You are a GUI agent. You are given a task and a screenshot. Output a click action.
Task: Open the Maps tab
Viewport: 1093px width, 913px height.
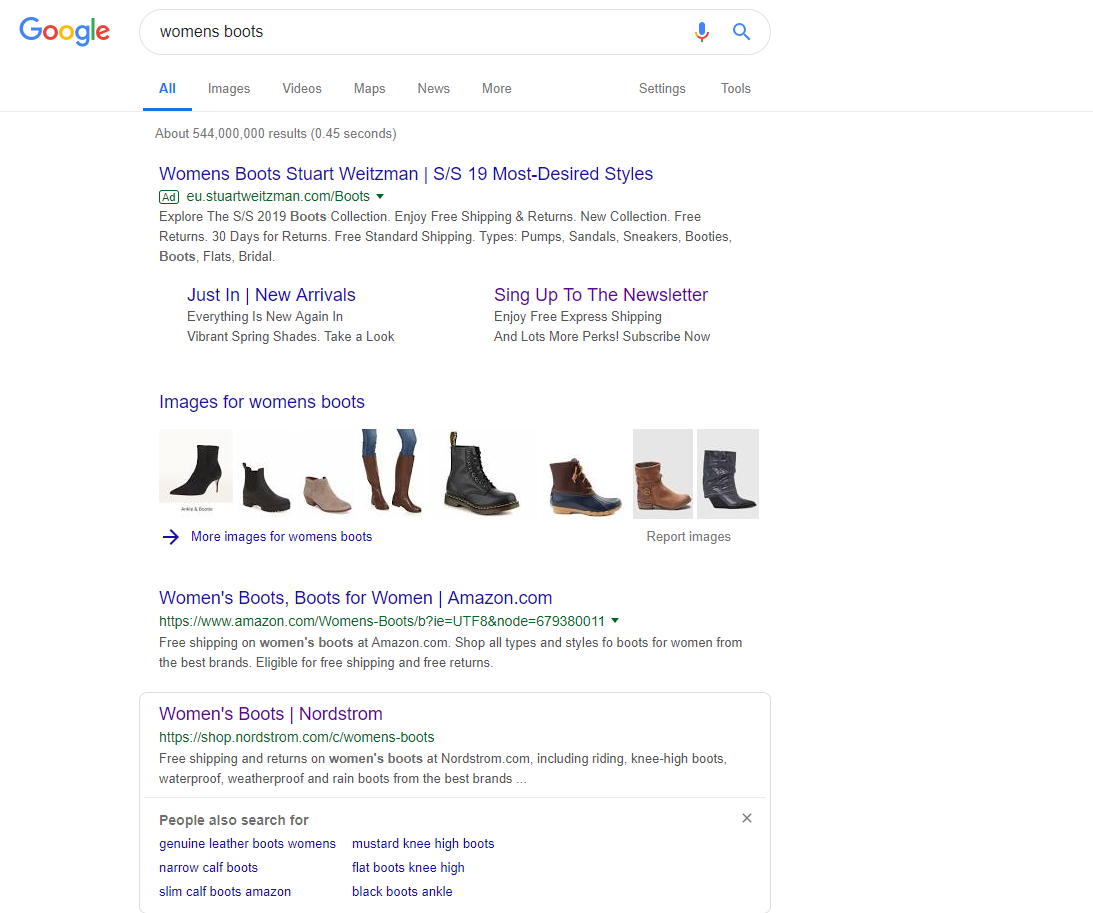(x=369, y=89)
